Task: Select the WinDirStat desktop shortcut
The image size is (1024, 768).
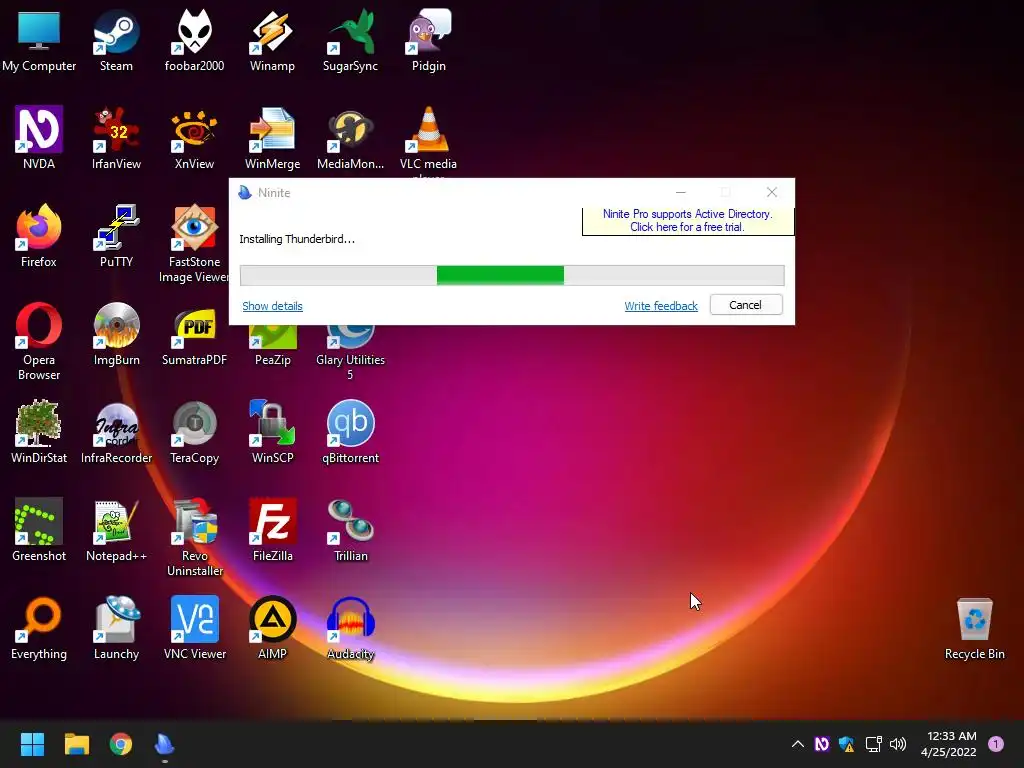Action: [x=39, y=432]
